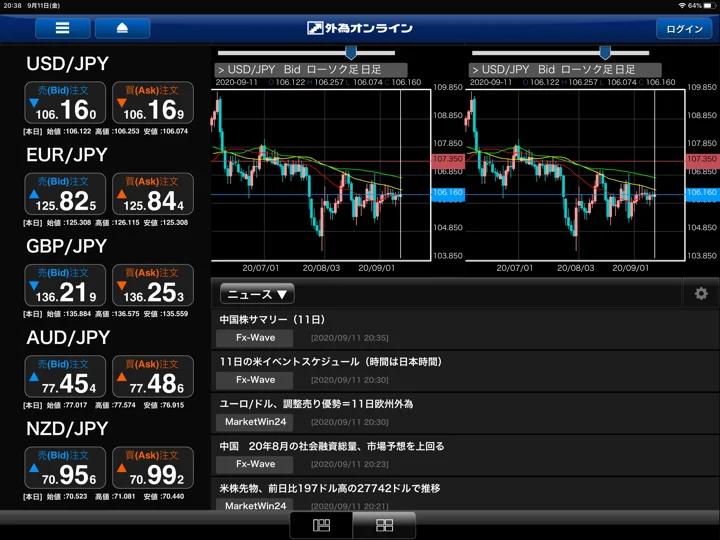Place NZD/JPY buy (Ask) order 70.992
The width and height of the screenshot is (720, 540).
coord(153,467)
